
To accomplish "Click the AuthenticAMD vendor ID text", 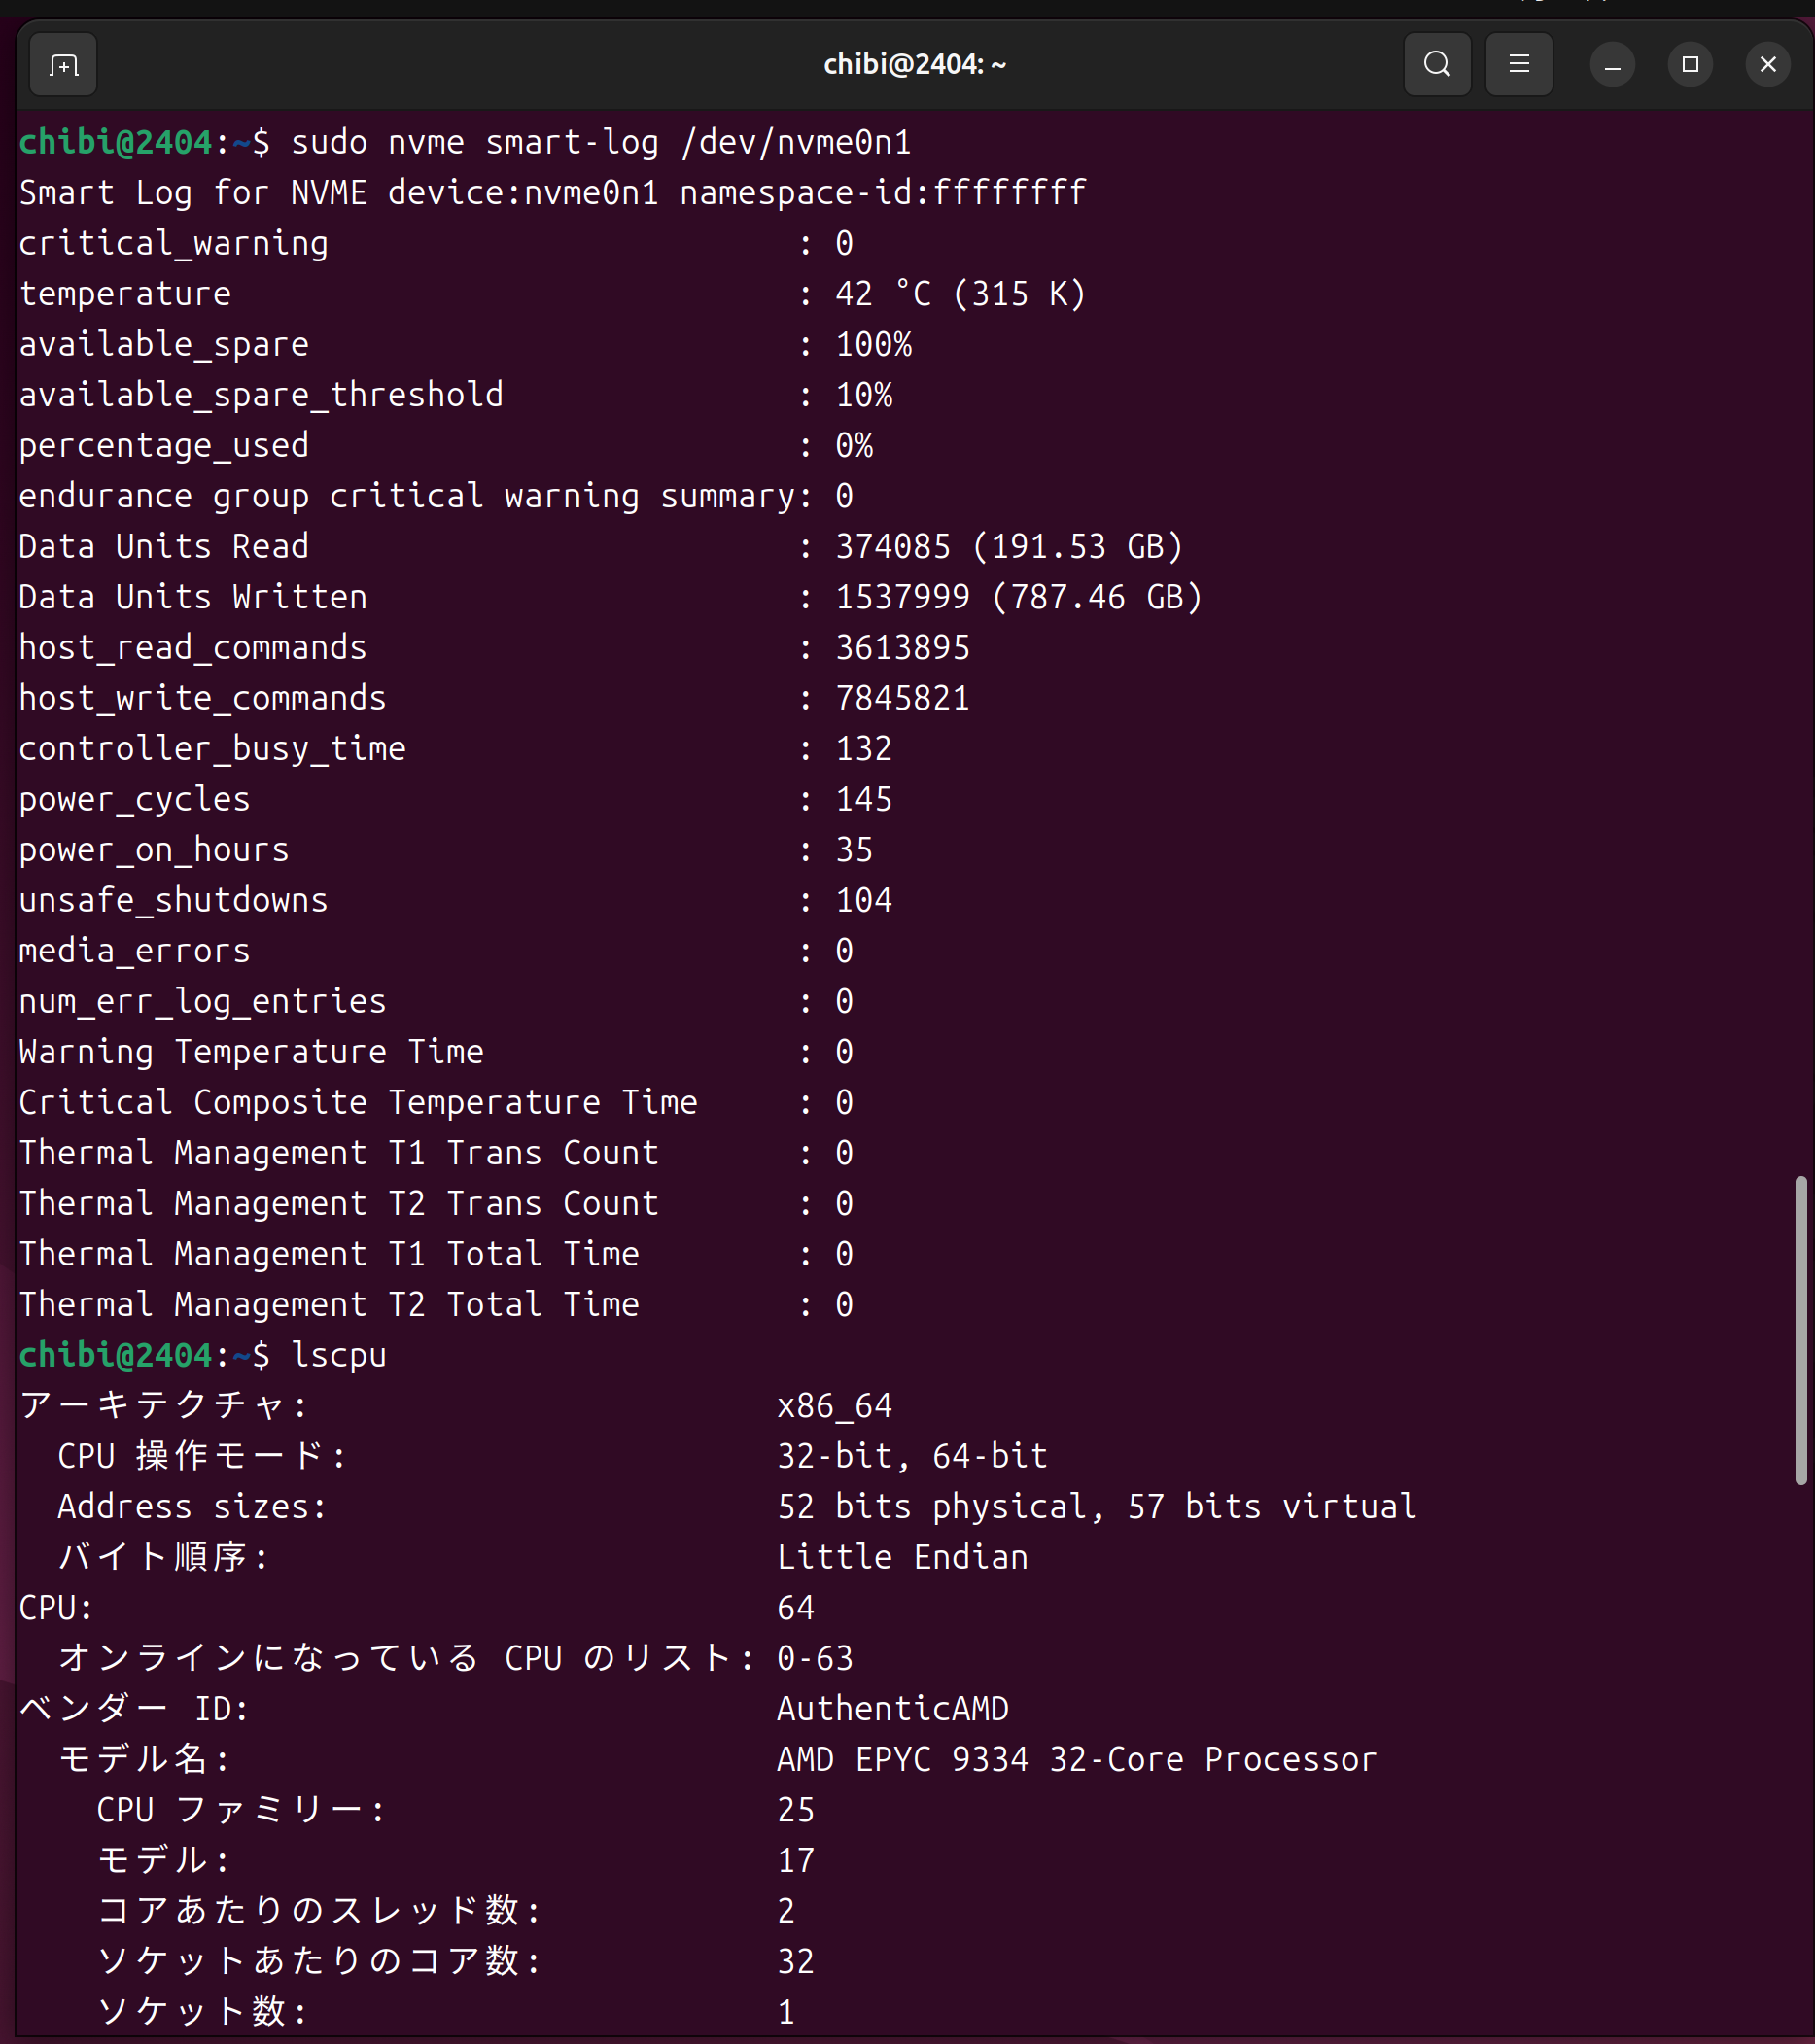I will tap(893, 1709).
